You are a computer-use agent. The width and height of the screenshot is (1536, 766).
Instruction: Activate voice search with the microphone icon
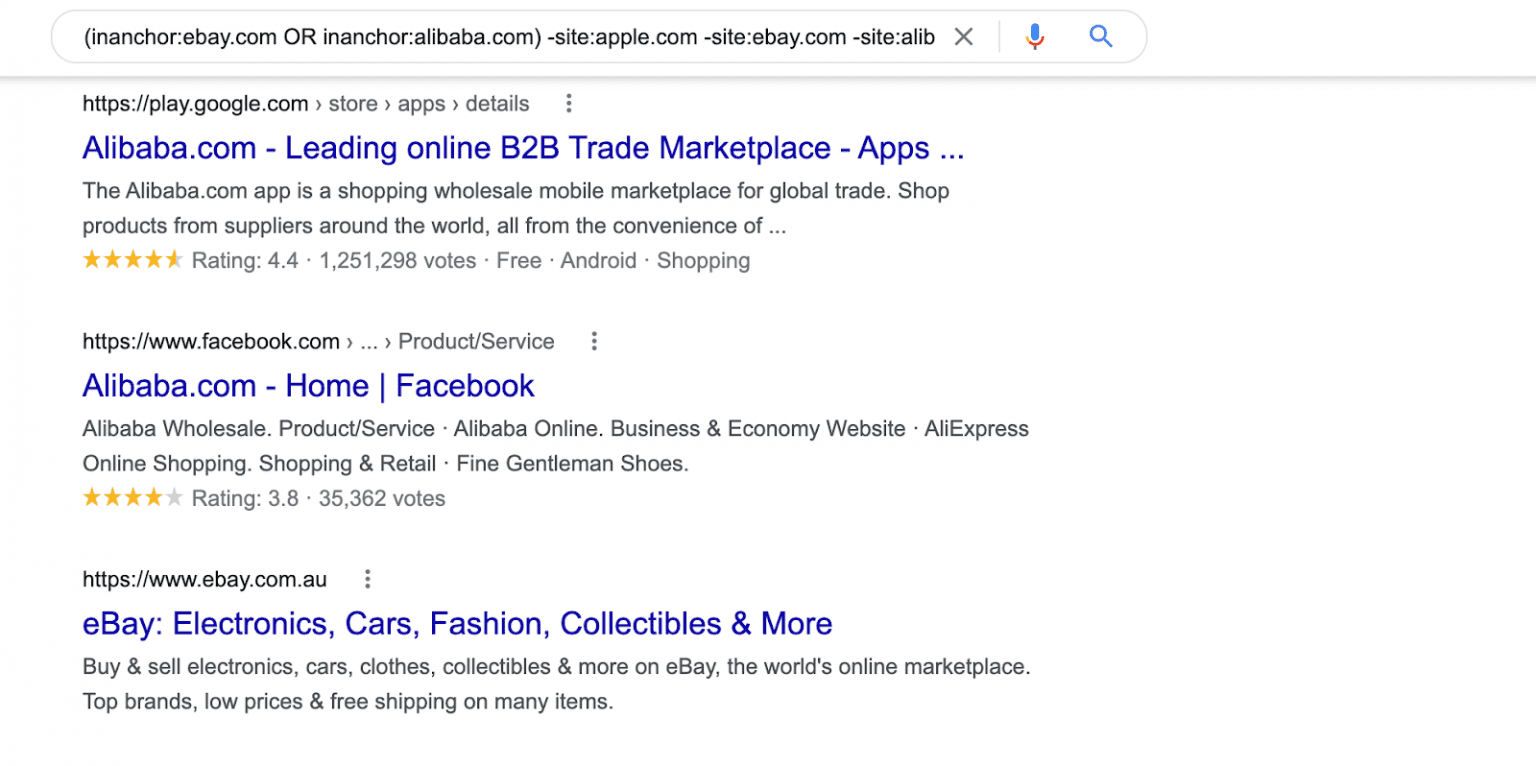pyautogui.click(x=1035, y=36)
